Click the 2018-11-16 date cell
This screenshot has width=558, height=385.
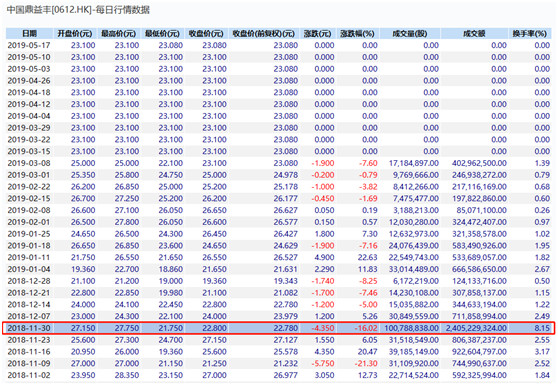29,352
